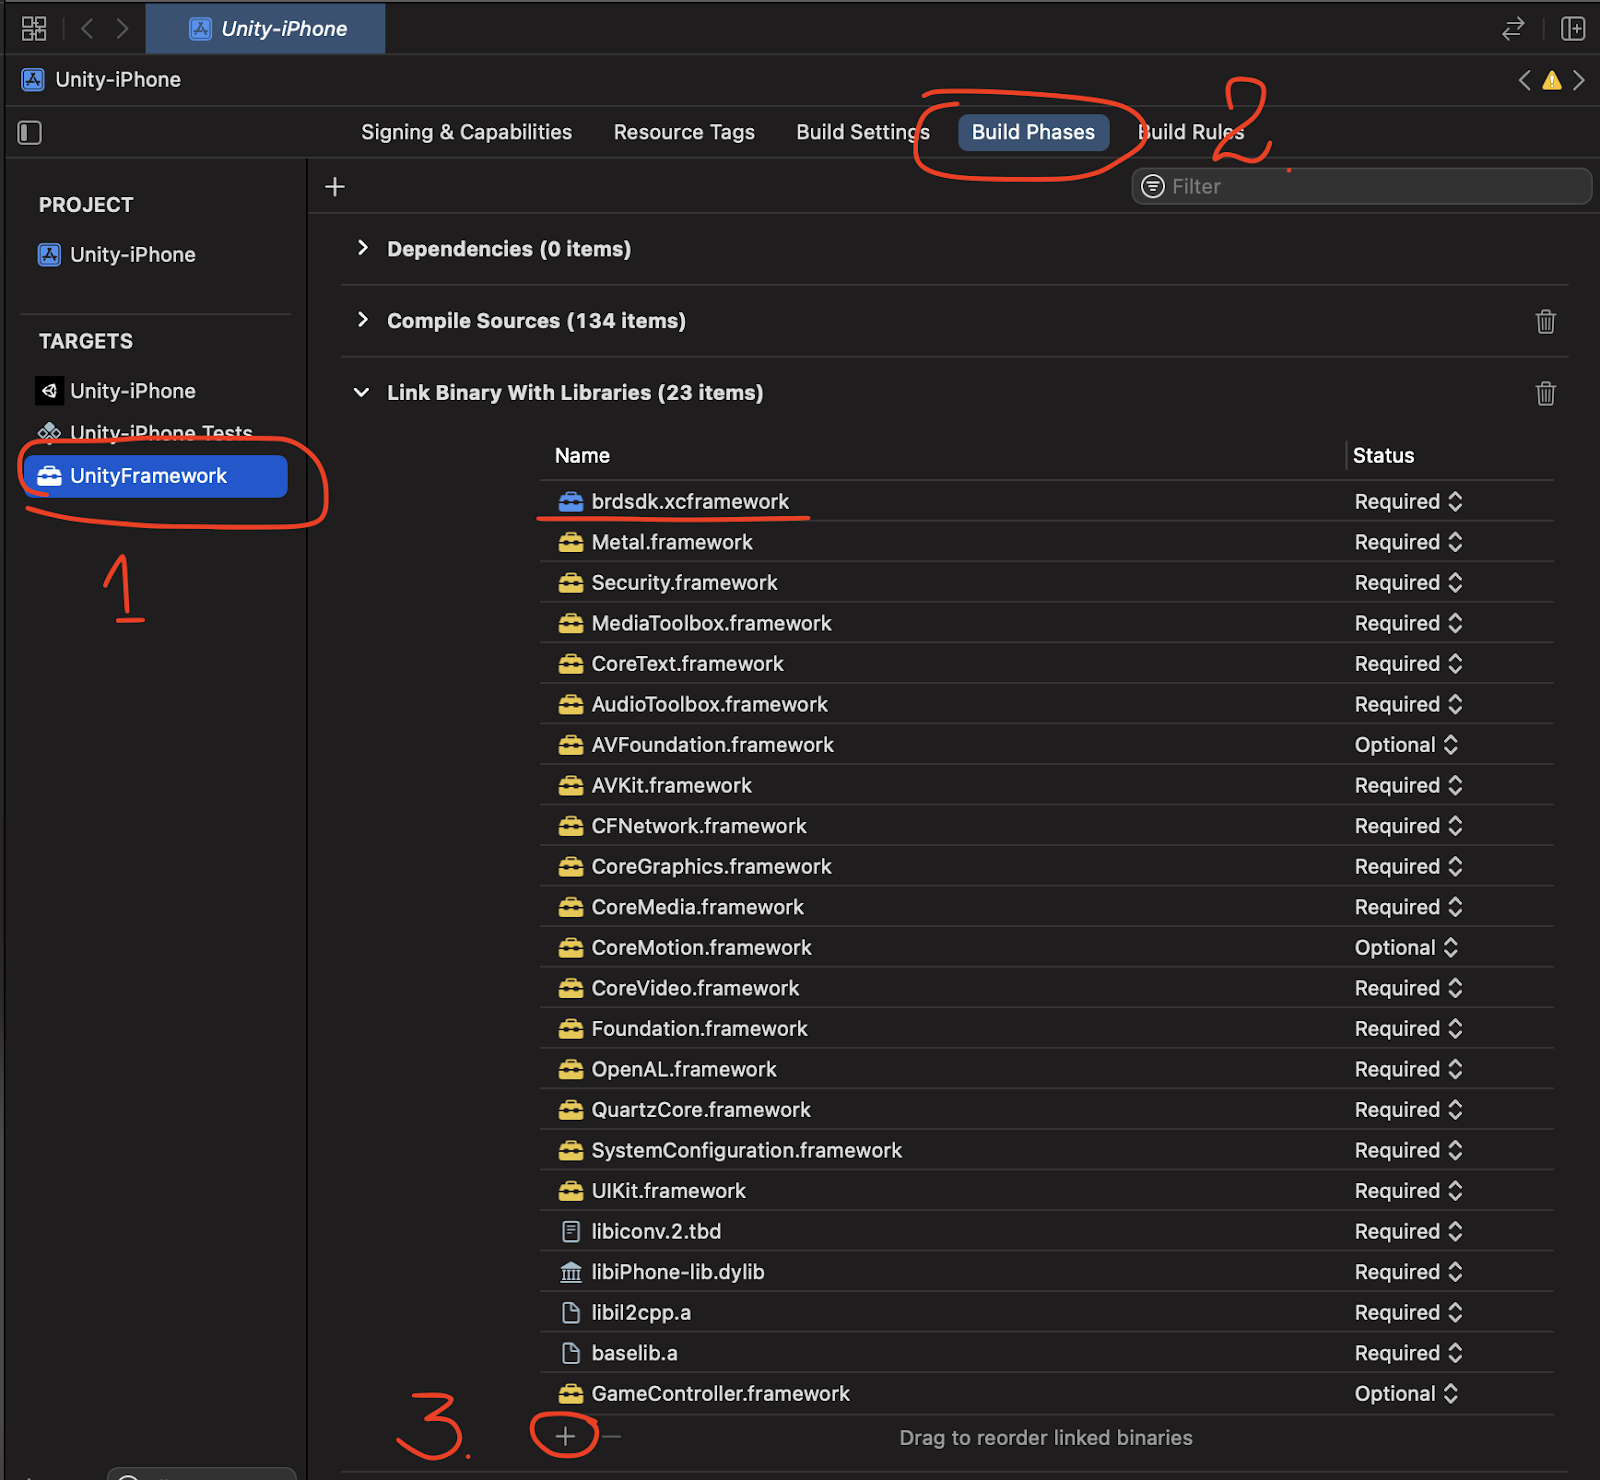
Task: Open the Resource Tags tab
Action: click(684, 132)
